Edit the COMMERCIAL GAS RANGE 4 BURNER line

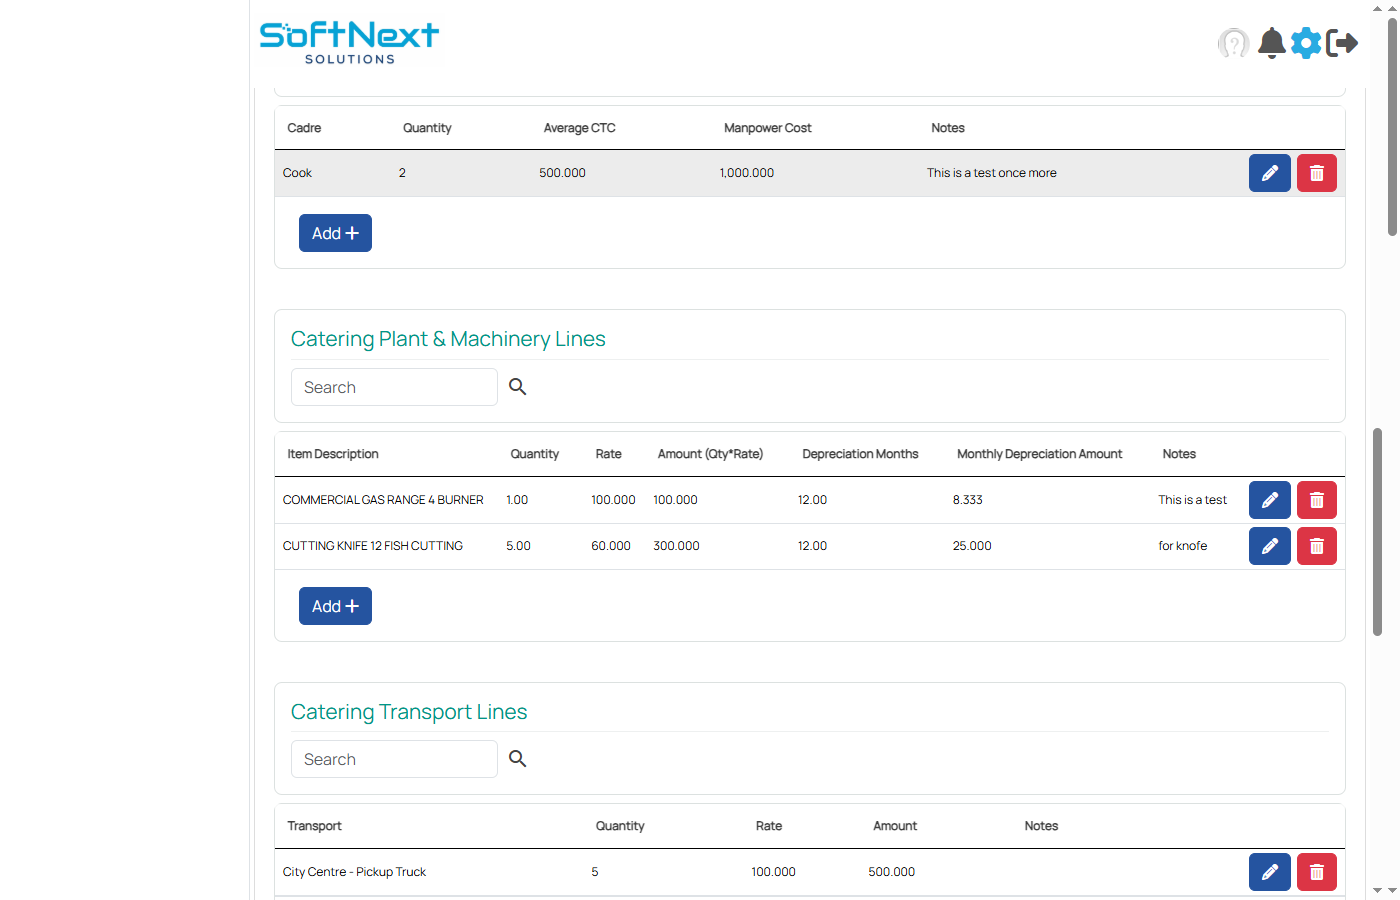click(x=1269, y=499)
